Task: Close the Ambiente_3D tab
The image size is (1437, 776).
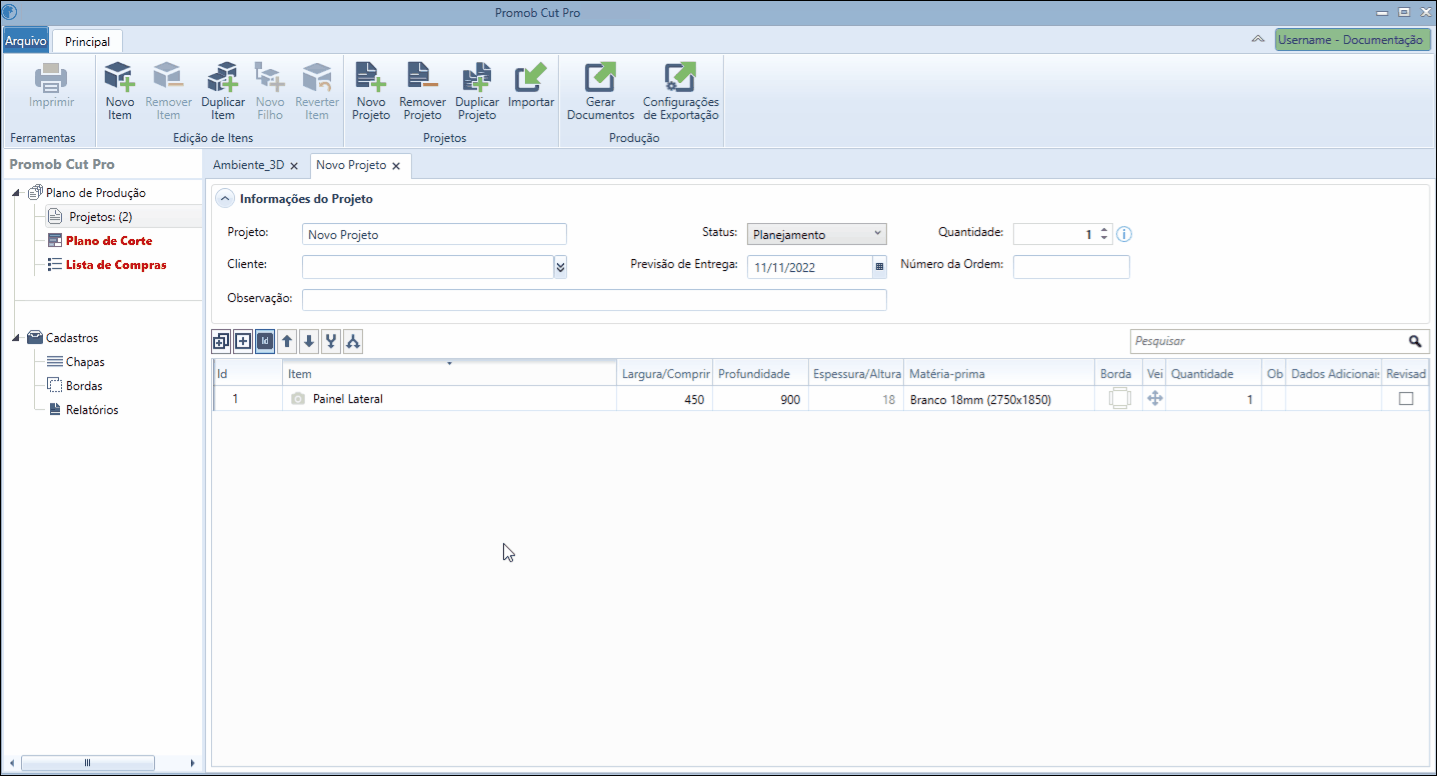Action: [x=294, y=166]
